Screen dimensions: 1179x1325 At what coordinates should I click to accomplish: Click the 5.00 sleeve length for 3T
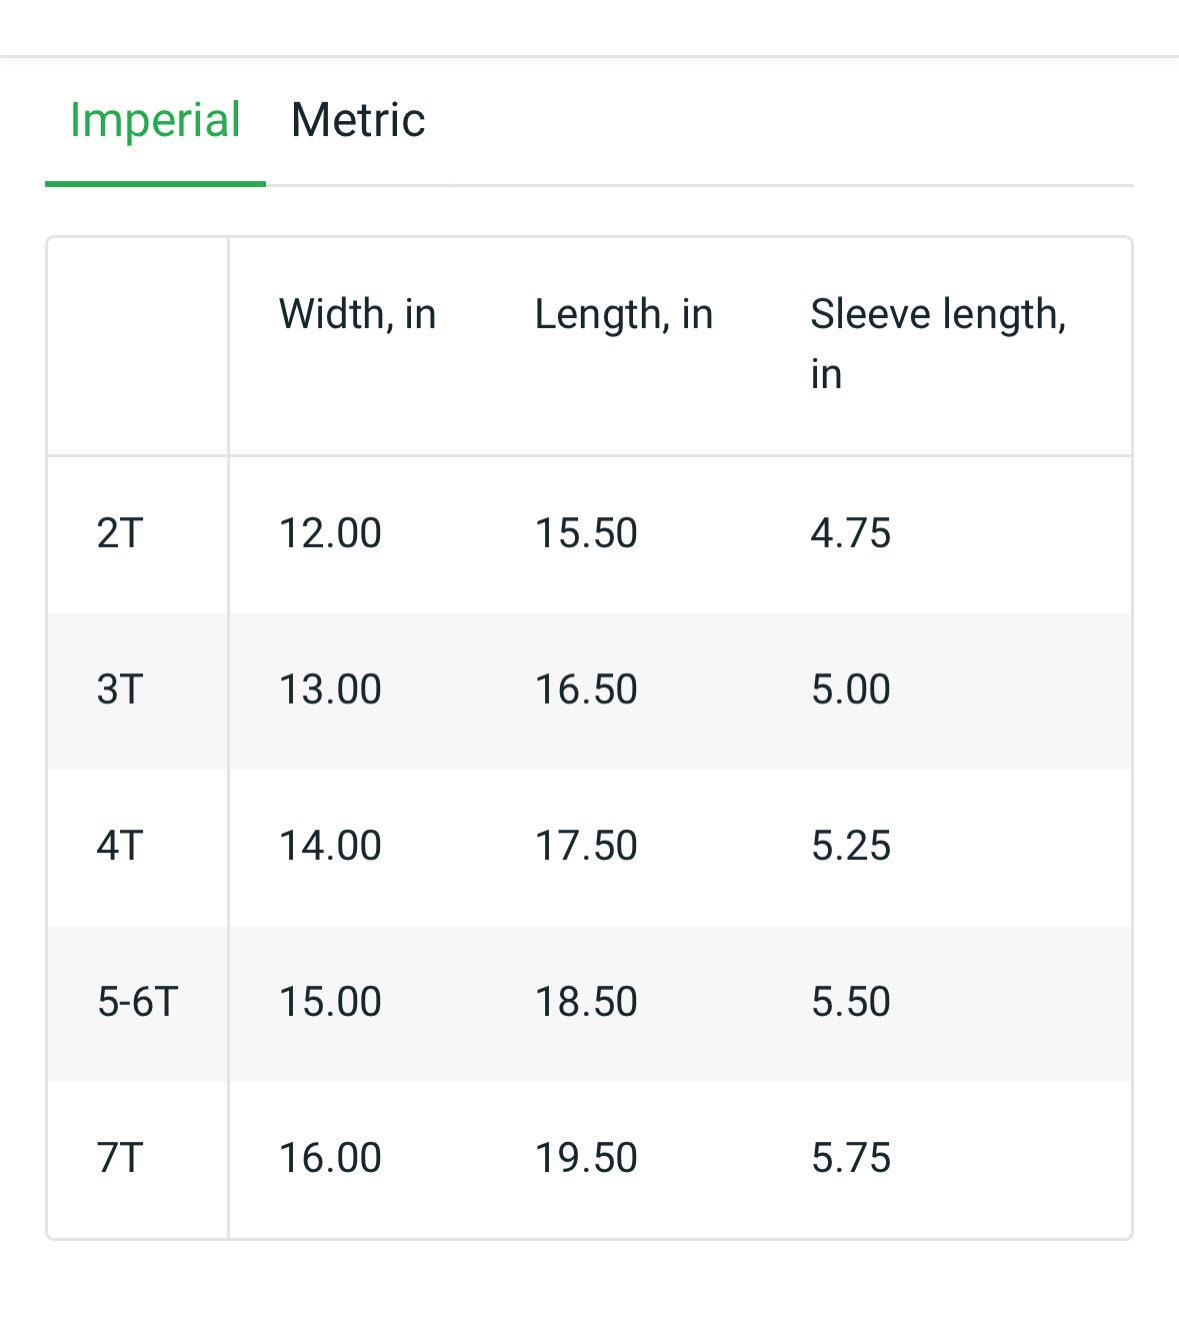pos(850,689)
